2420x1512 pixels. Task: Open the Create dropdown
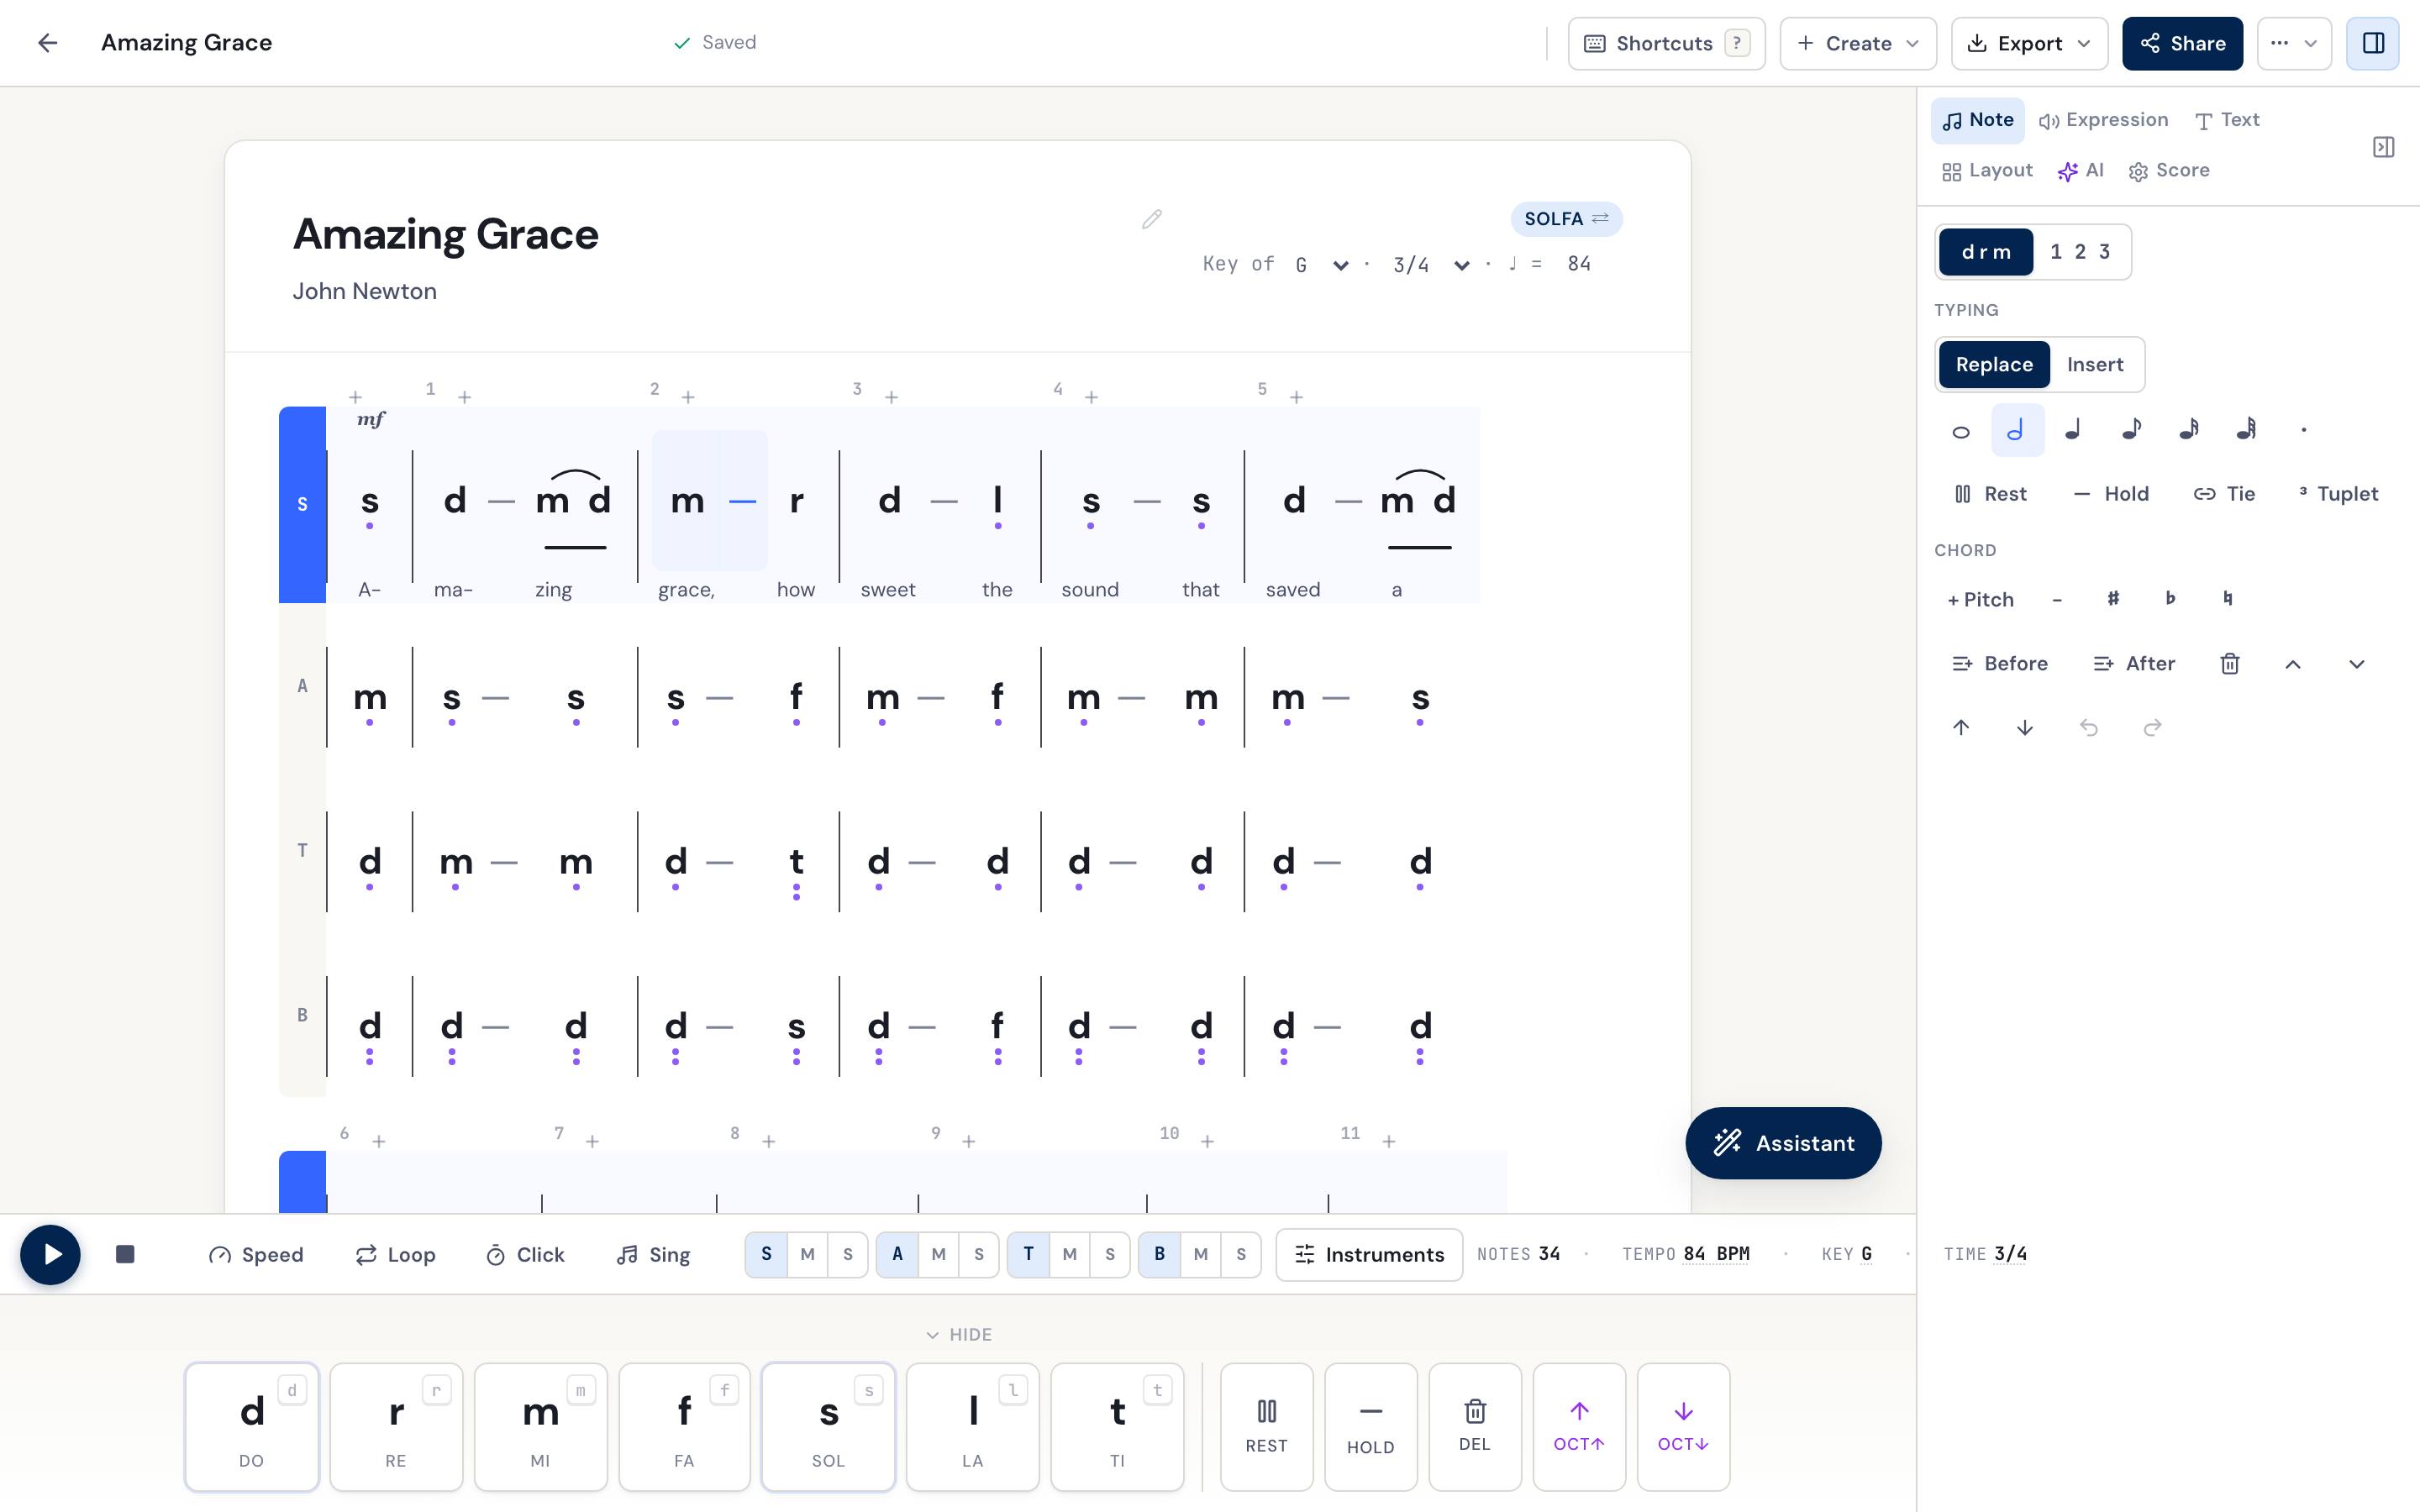click(x=1858, y=43)
